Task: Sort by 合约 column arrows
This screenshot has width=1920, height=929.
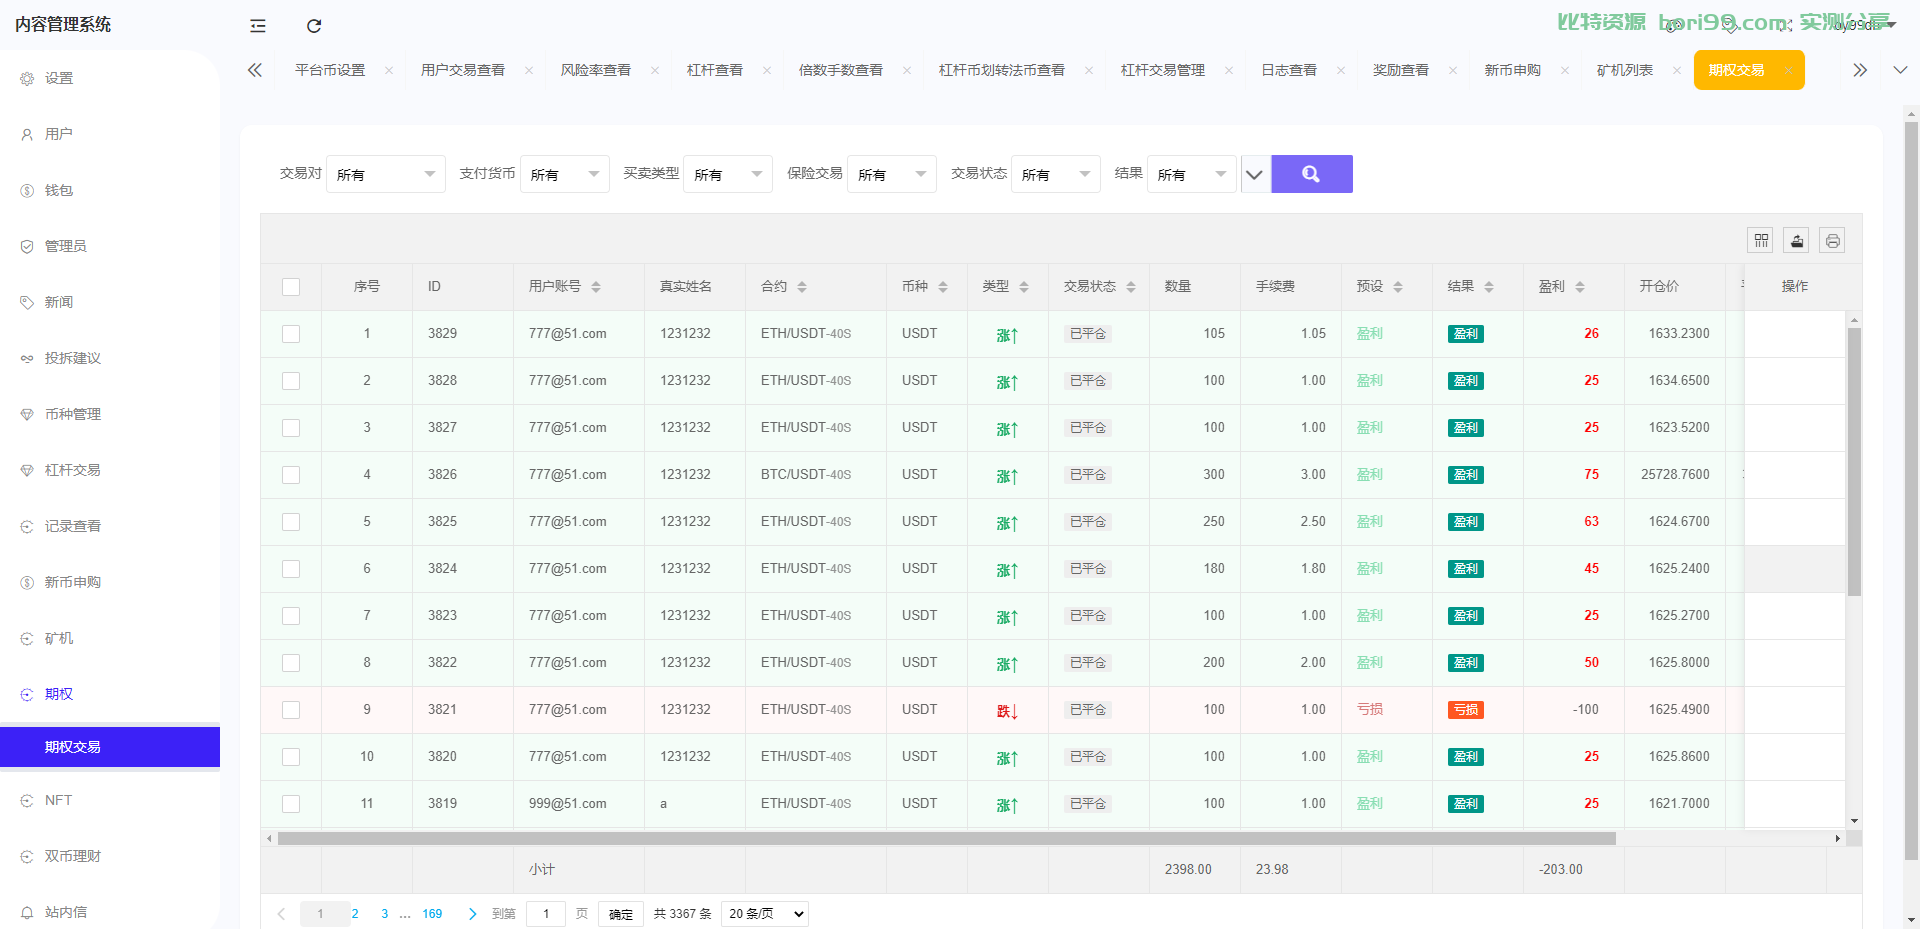Action: pyautogui.click(x=802, y=287)
